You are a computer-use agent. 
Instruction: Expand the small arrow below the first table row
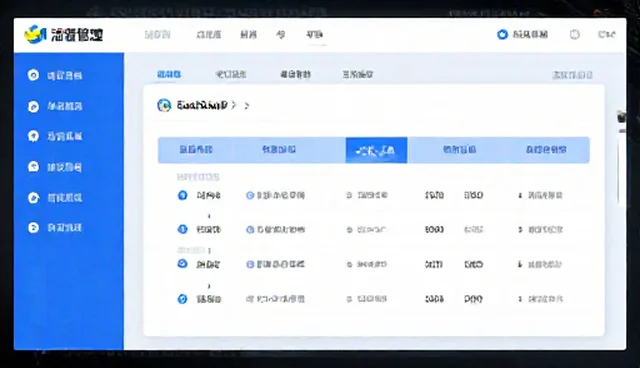[x=209, y=216]
